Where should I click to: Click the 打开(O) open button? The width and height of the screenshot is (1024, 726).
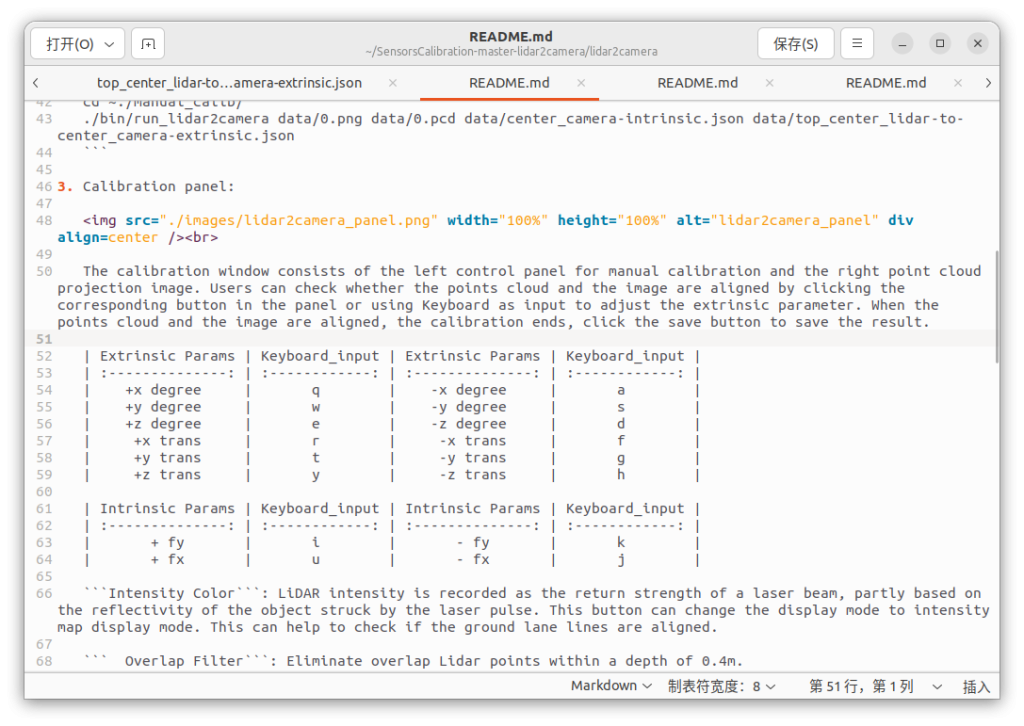coord(68,44)
